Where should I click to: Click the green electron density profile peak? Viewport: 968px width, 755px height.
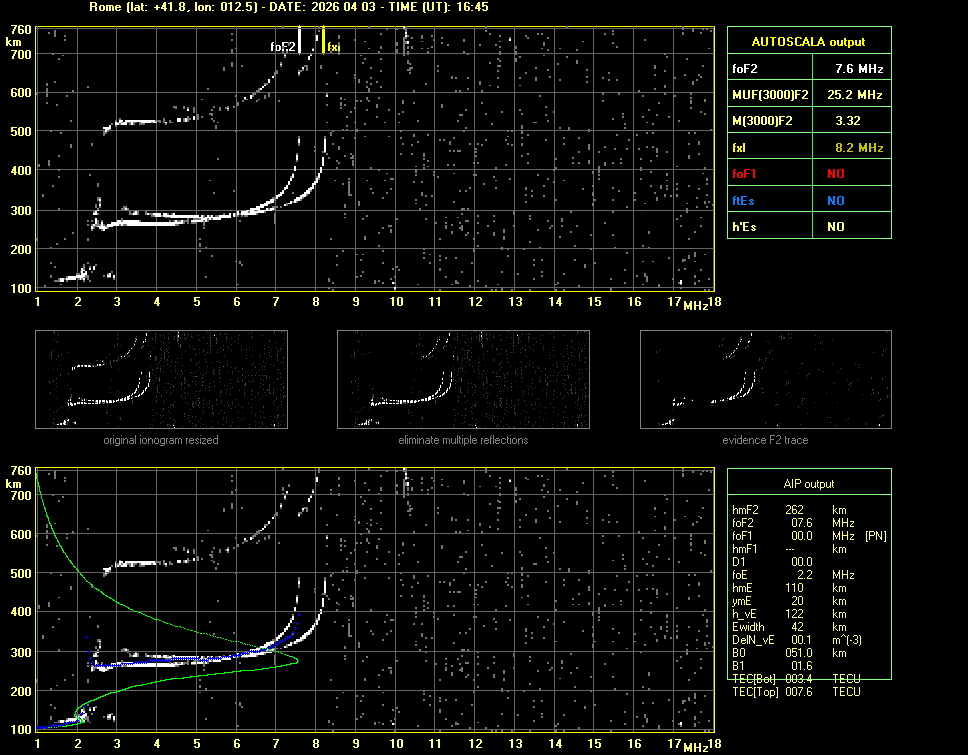(296, 660)
